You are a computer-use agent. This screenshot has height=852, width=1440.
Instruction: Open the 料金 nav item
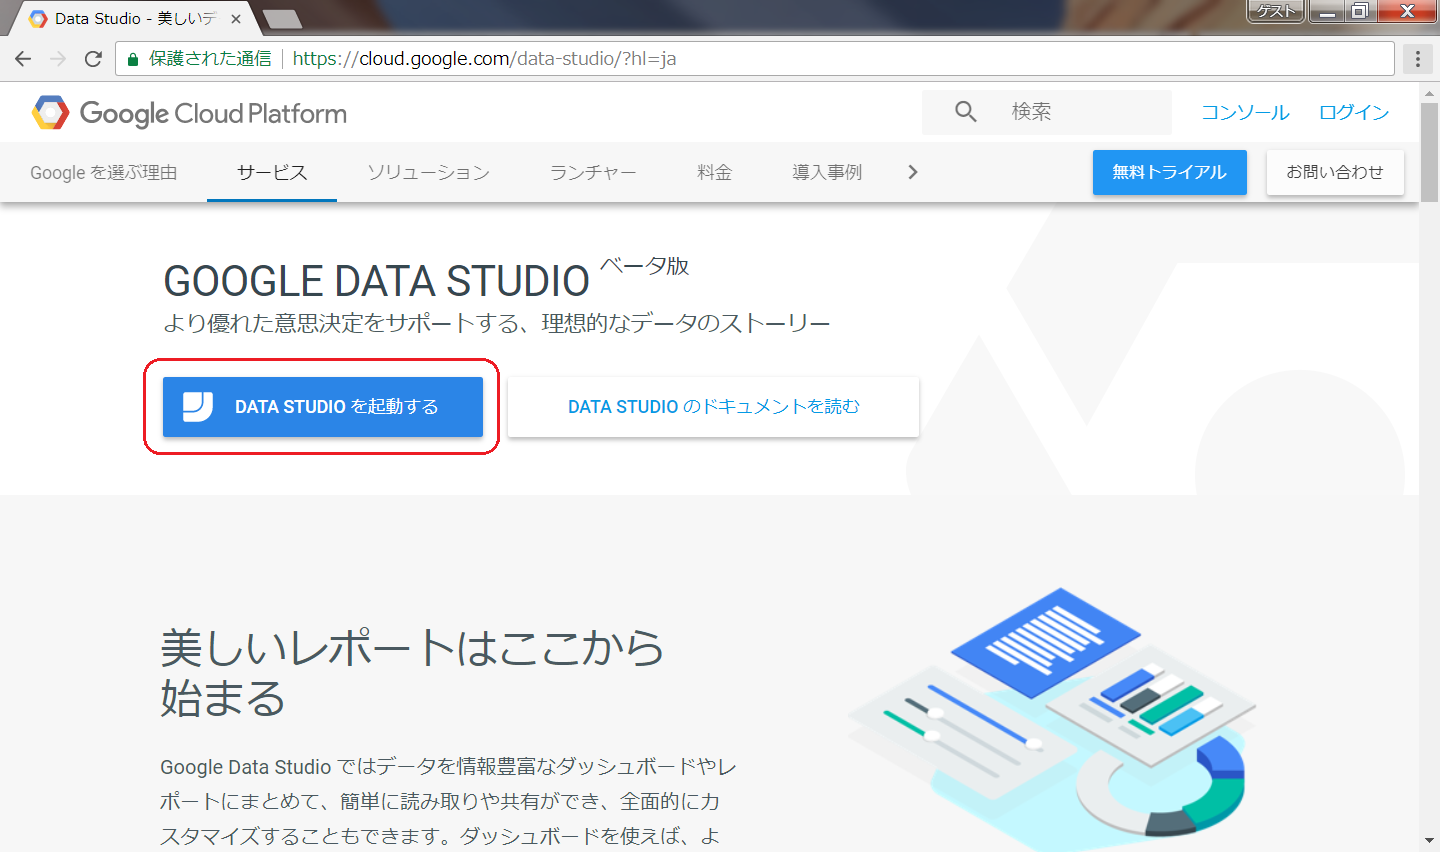pos(714,172)
